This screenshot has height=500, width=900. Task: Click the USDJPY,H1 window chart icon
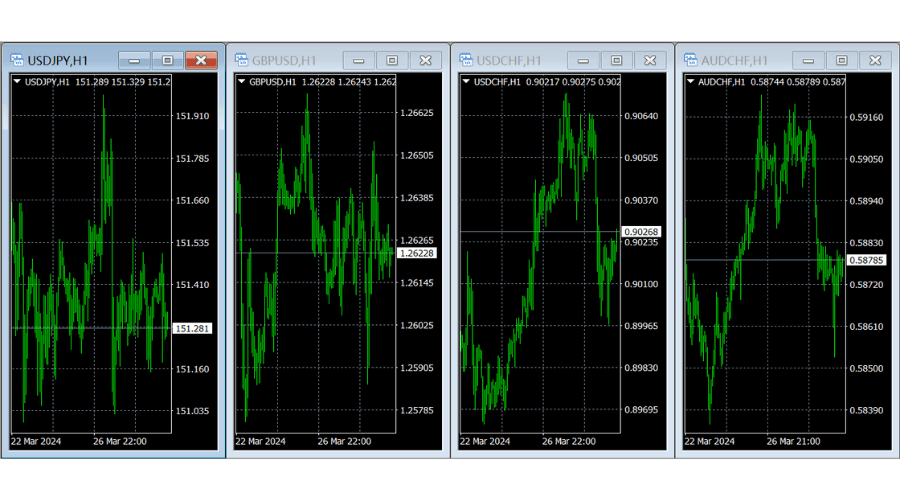(x=17, y=60)
